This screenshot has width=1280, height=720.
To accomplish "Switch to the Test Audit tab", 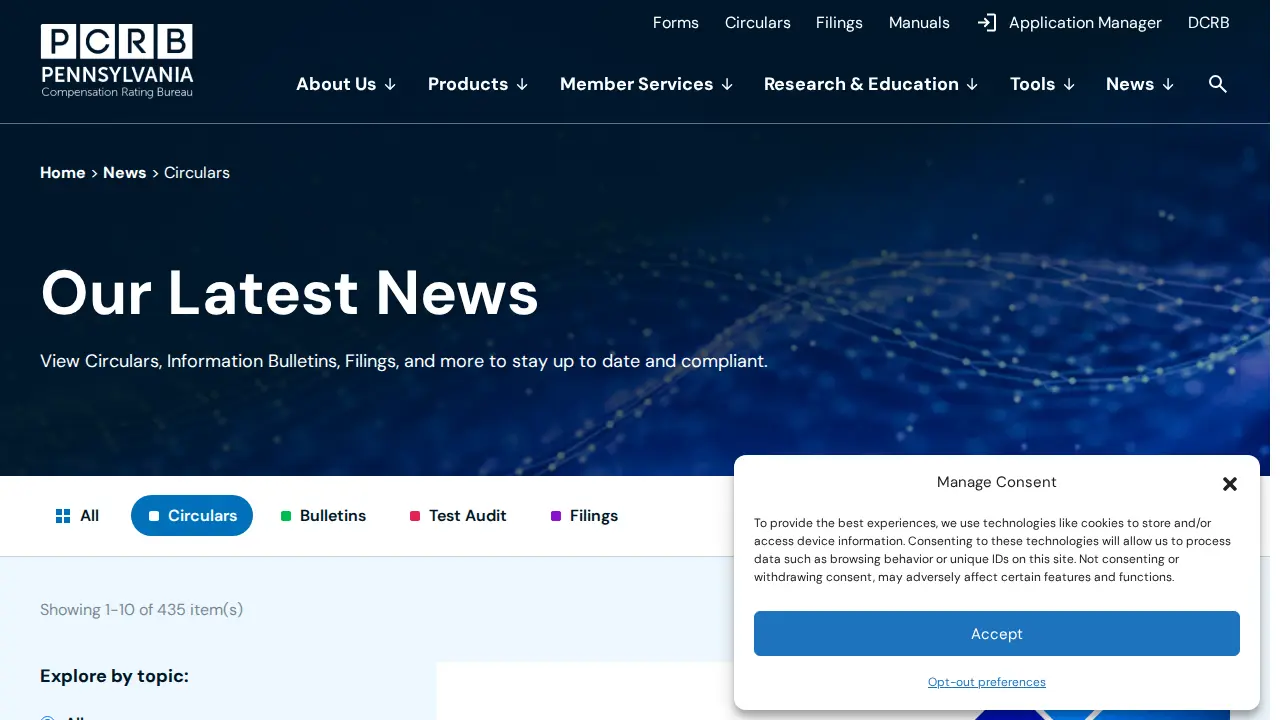I will [458, 516].
